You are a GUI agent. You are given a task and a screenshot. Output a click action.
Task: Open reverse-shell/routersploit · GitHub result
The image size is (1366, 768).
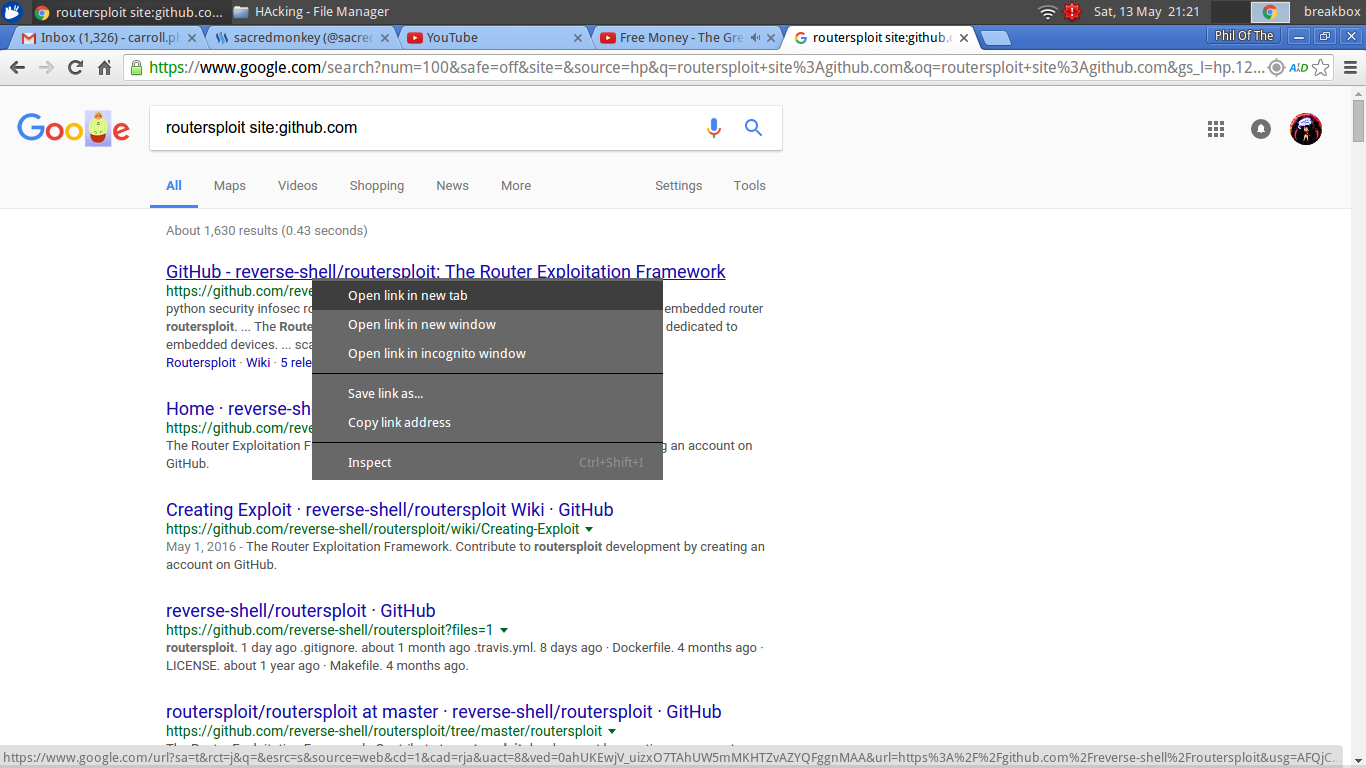(301, 611)
